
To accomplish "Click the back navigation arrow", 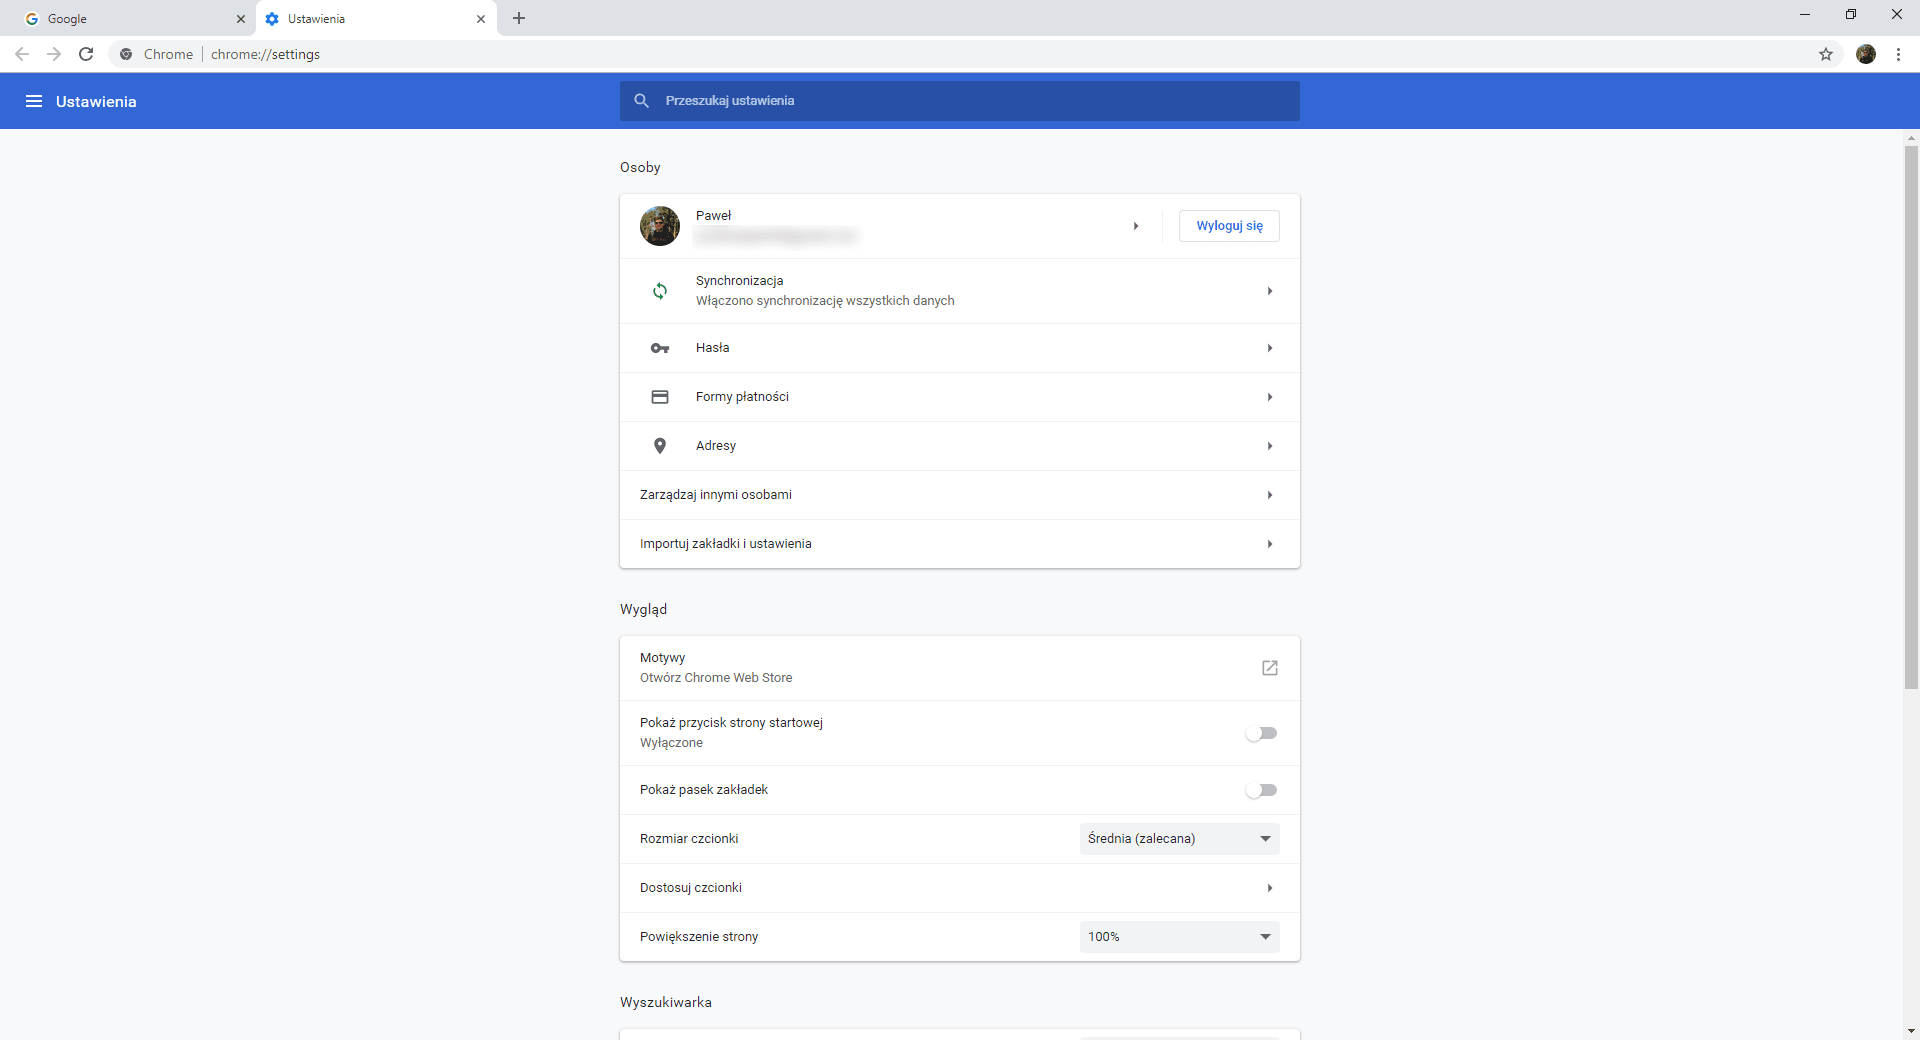I will 22,54.
